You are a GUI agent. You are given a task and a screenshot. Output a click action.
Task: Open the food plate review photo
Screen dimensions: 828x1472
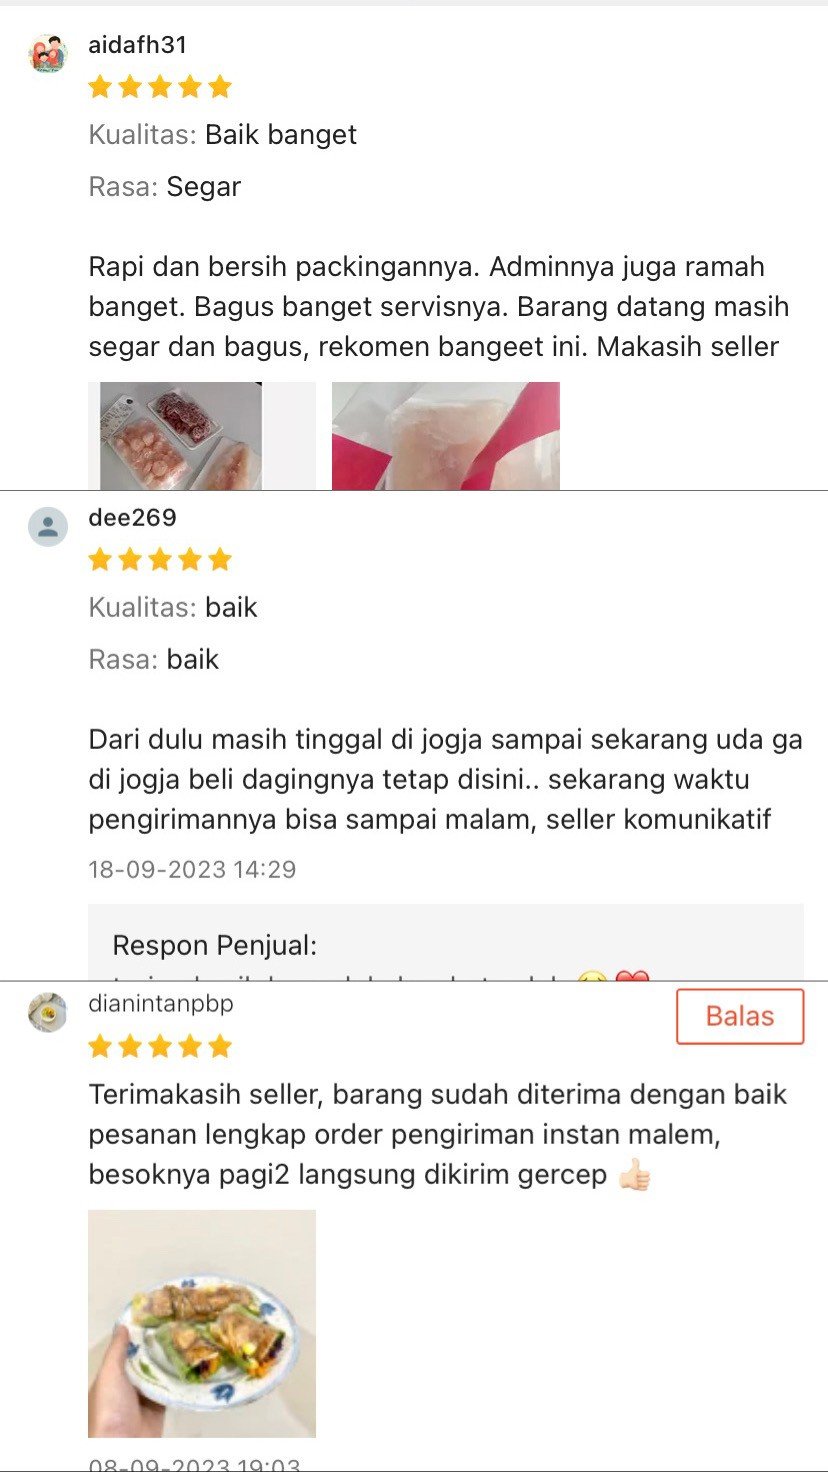pyautogui.click(x=202, y=1324)
